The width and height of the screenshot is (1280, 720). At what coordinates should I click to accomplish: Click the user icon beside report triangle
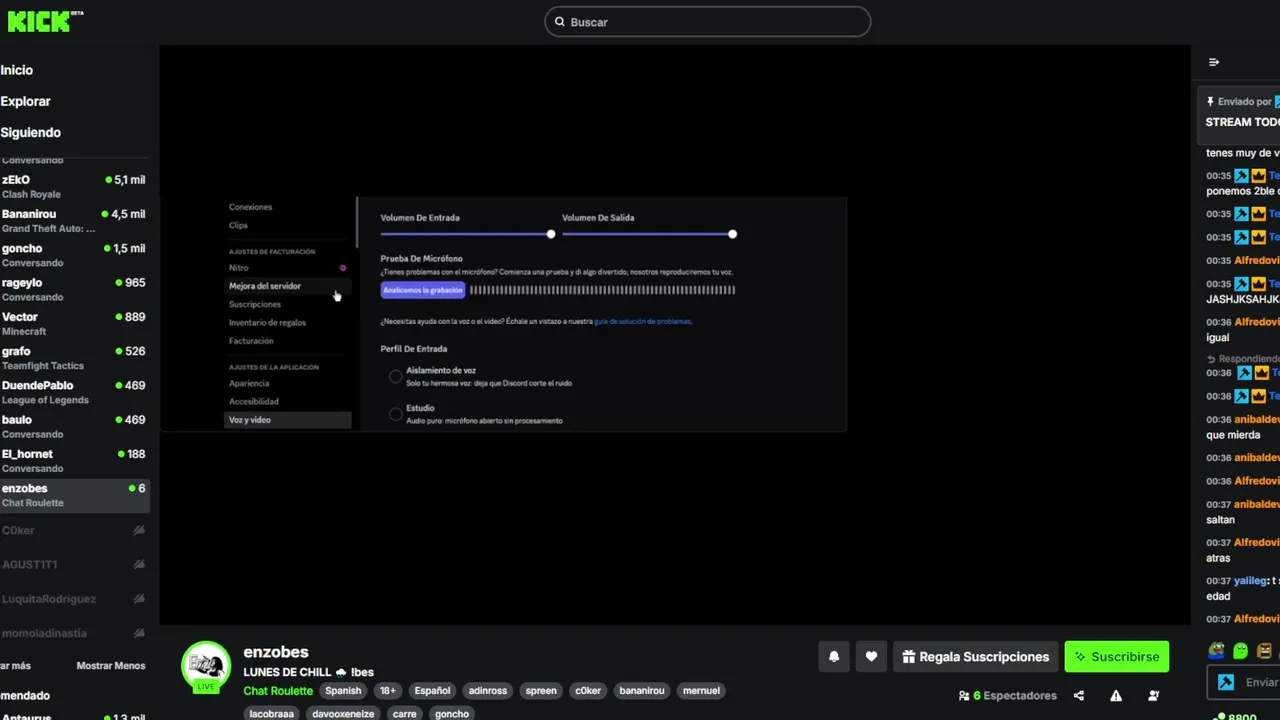(1153, 696)
